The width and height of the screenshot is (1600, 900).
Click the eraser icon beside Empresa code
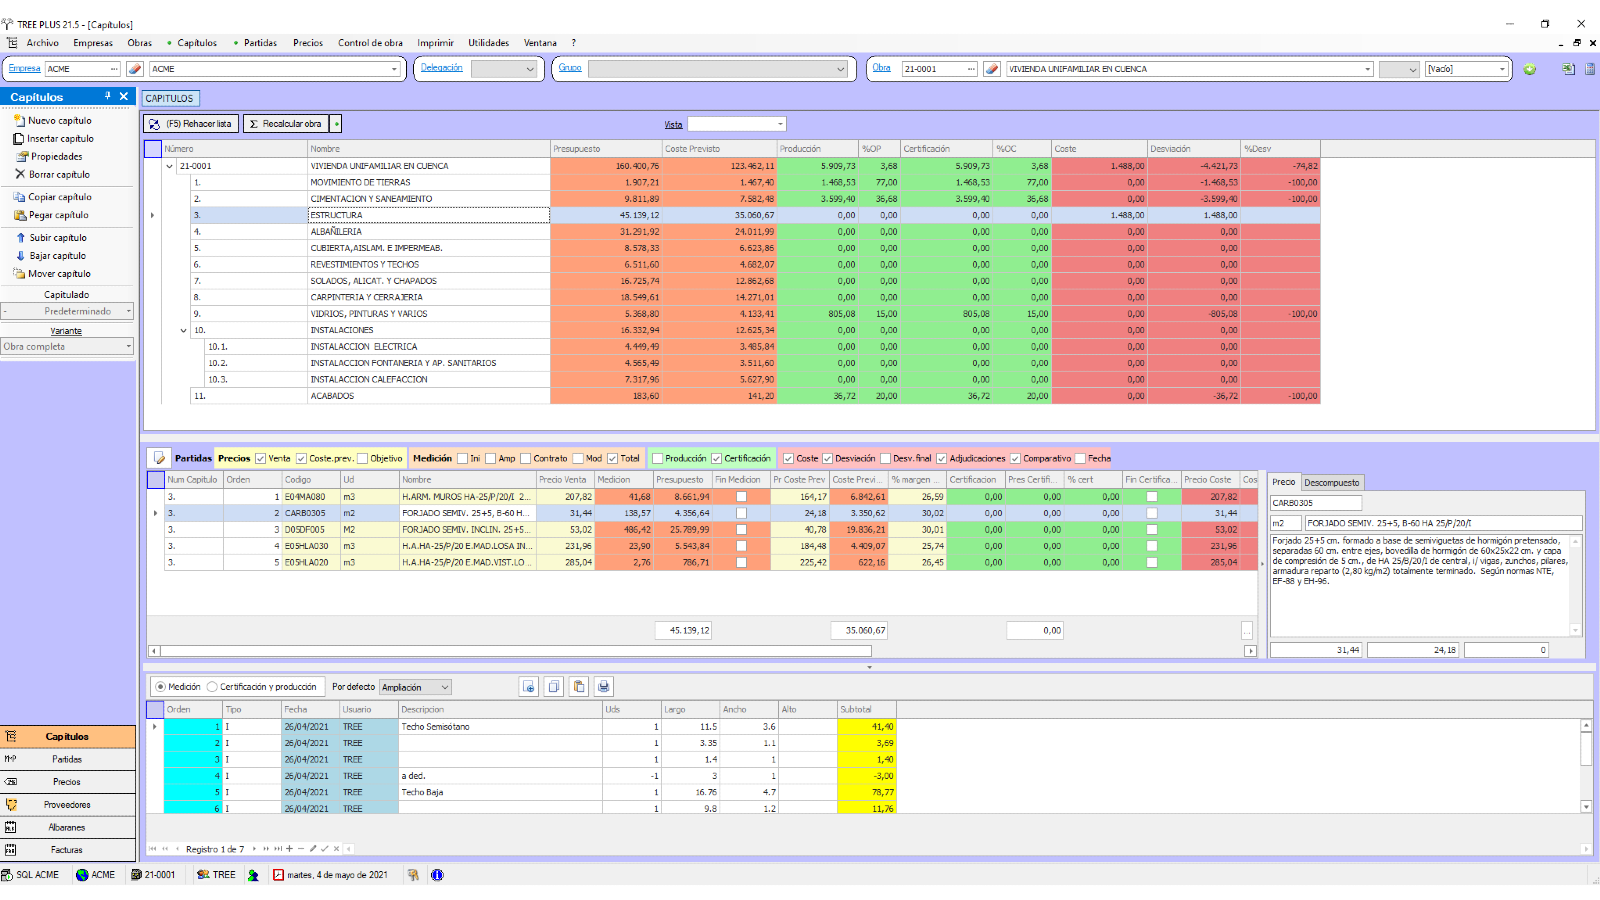tap(135, 69)
